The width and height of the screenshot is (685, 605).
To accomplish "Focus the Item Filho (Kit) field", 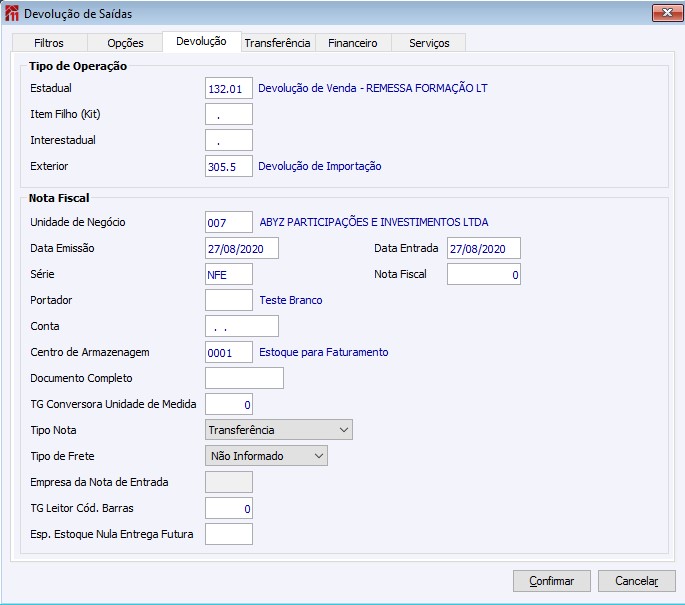I will pyautogui.click(x=229, y=114).
